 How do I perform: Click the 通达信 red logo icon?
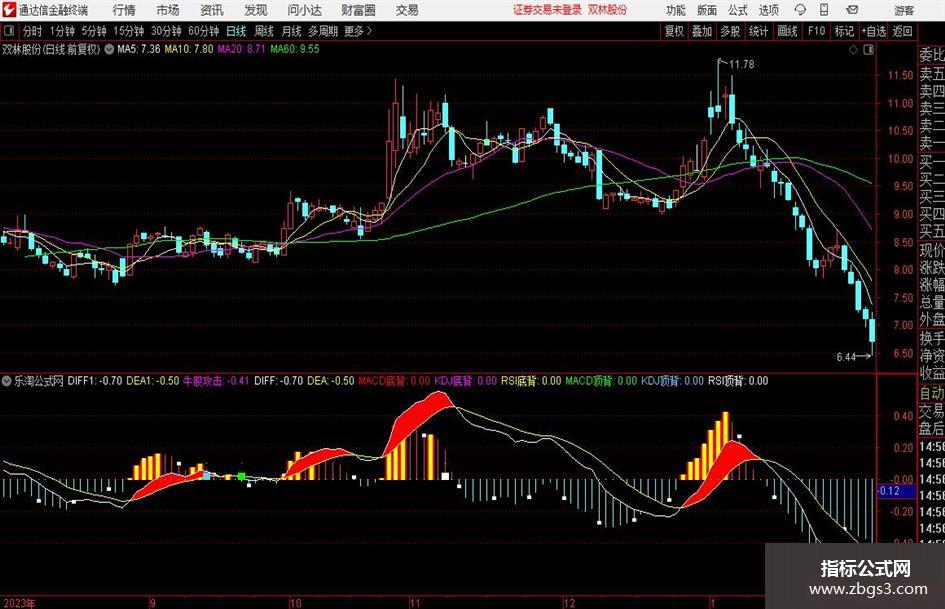[x=9, y=10]
